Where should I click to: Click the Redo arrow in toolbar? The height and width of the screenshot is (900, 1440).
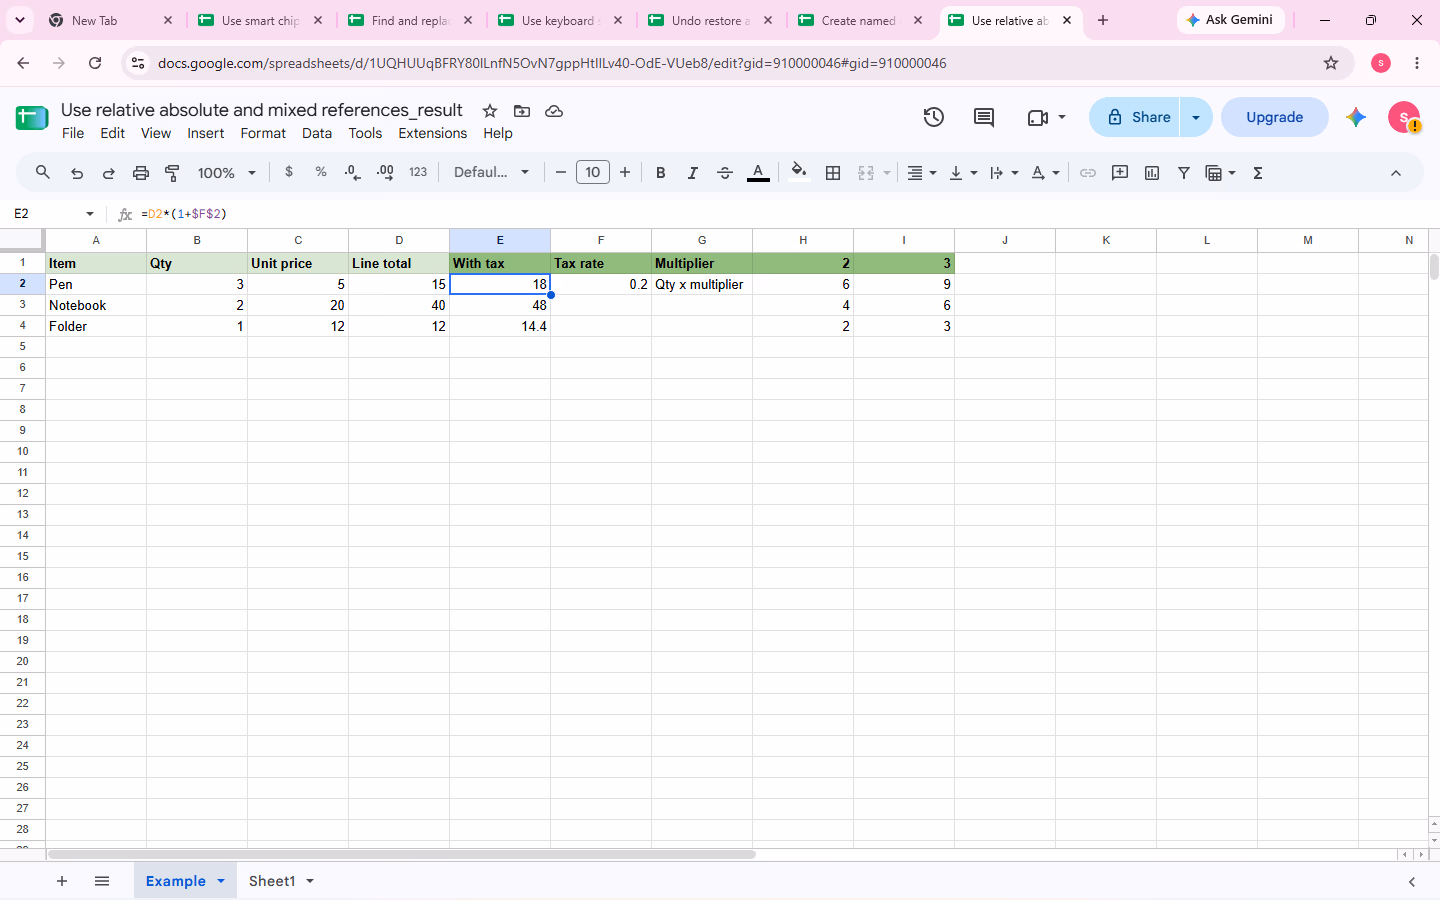point(109,173)
